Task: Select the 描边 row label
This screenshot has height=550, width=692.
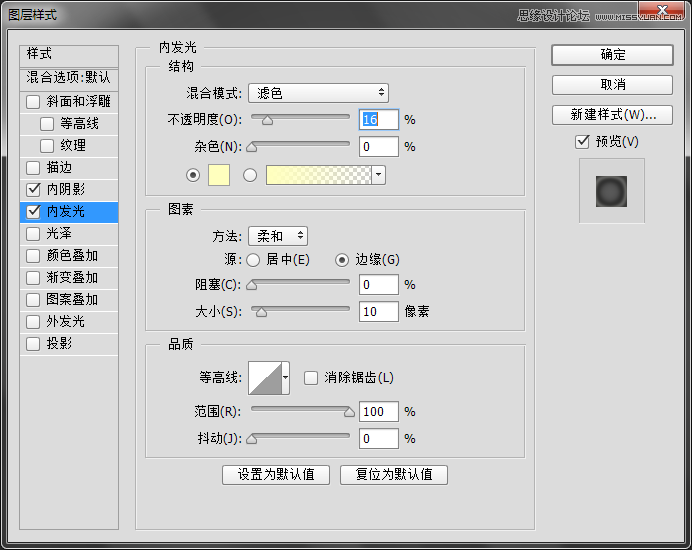Action: 59,167
